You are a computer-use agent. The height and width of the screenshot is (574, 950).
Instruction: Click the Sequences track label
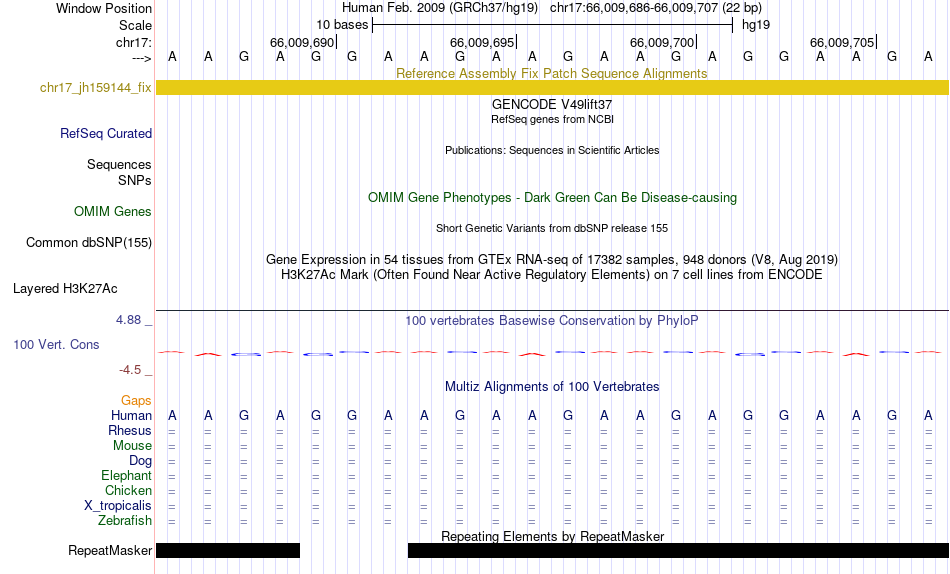tap(119, 164)
